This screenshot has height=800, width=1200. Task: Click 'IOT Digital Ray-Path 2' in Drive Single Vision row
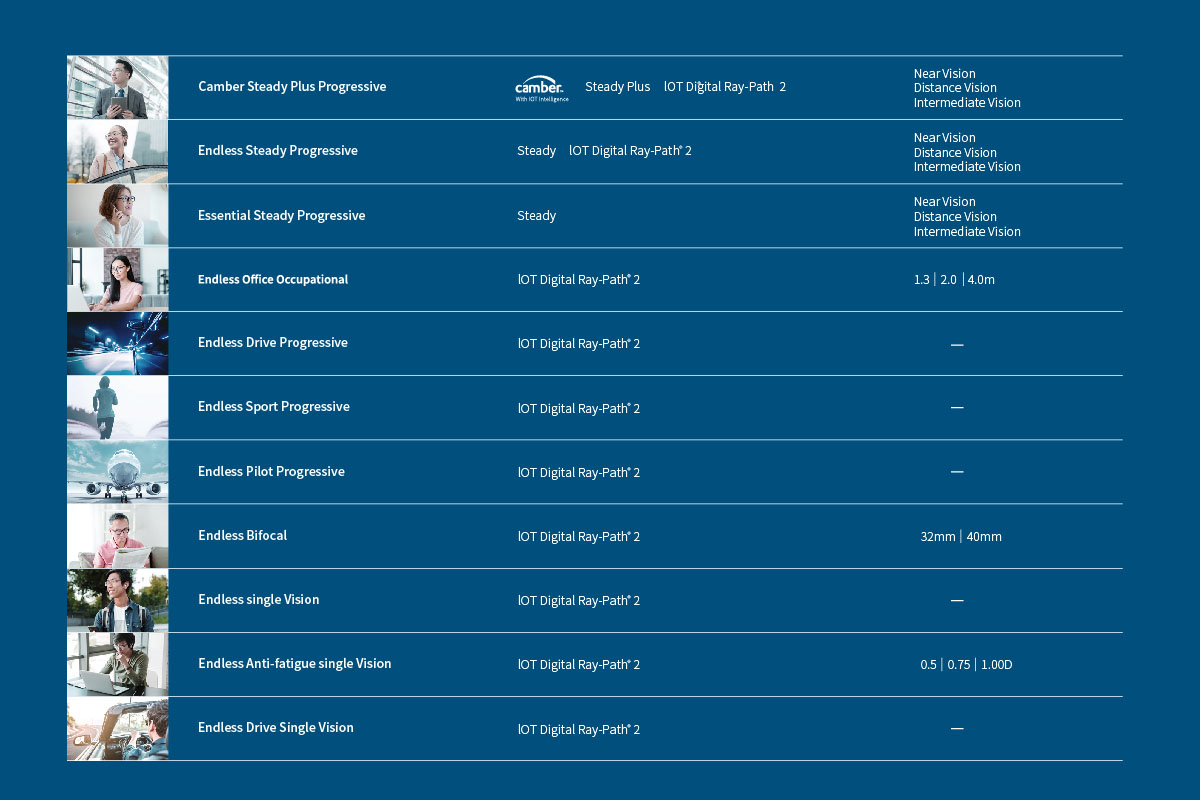click(x=579, y=730)
